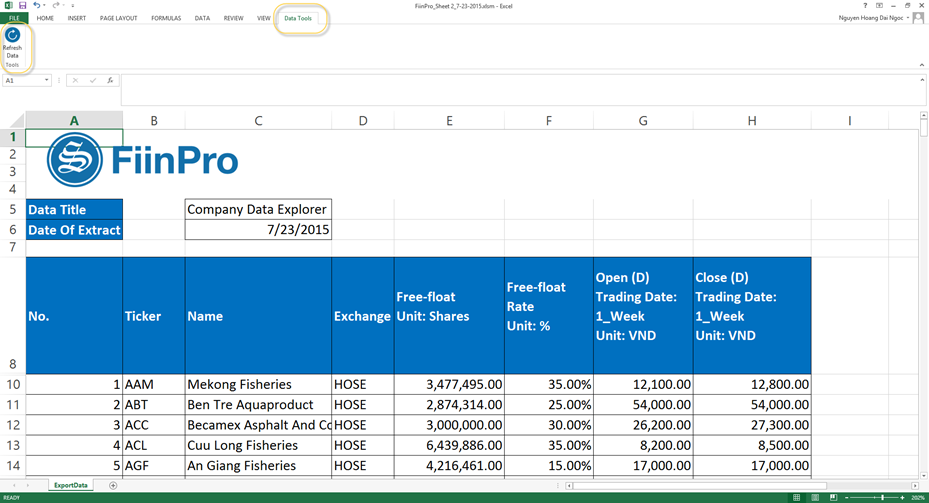
Task: Select the Company Data Explorer cell
Action: 258,210
